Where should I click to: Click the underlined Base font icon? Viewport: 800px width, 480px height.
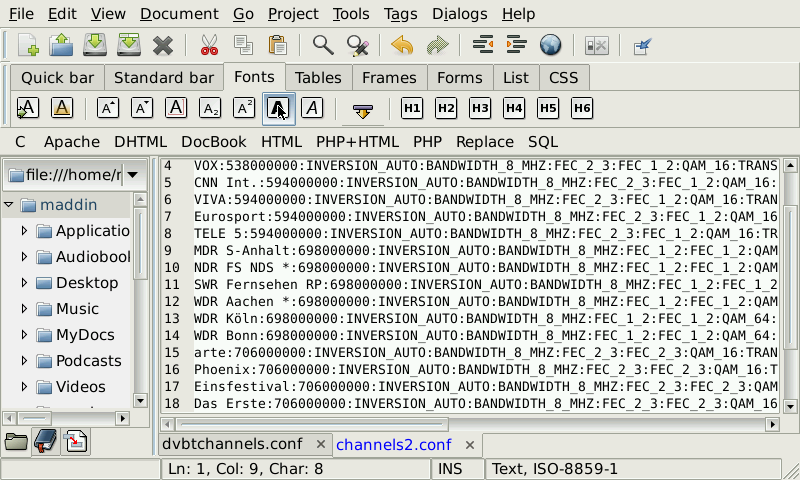pos(62,108)
